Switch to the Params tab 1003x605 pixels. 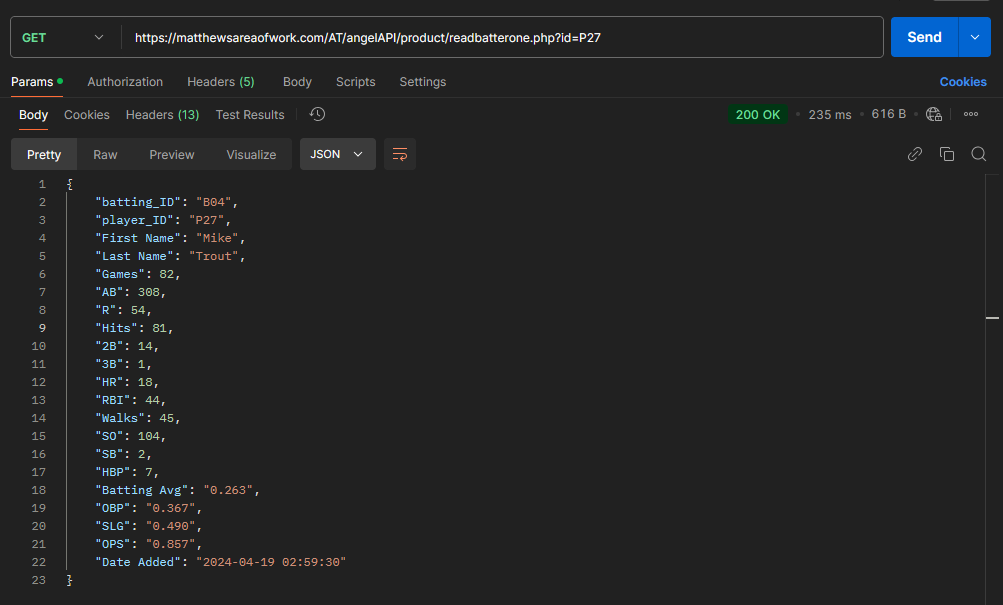36,82
